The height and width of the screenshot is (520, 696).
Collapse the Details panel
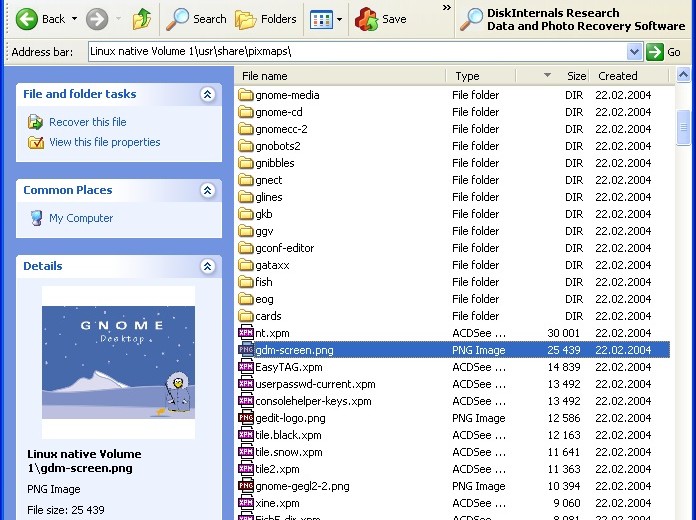[x=207, y=266]
